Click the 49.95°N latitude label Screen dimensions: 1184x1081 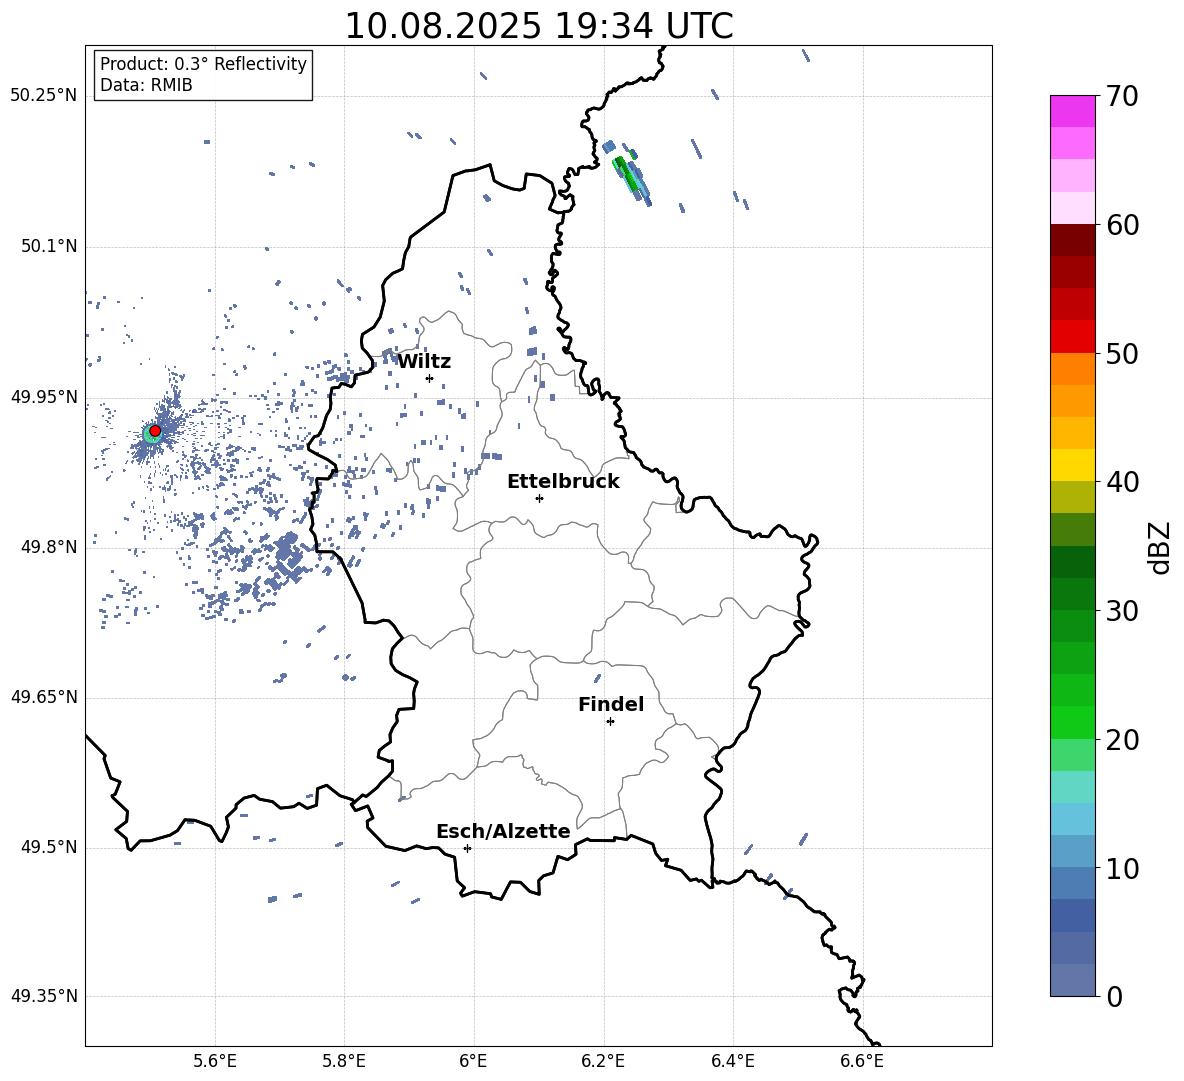pyautogui.click(x=44, y=396)
